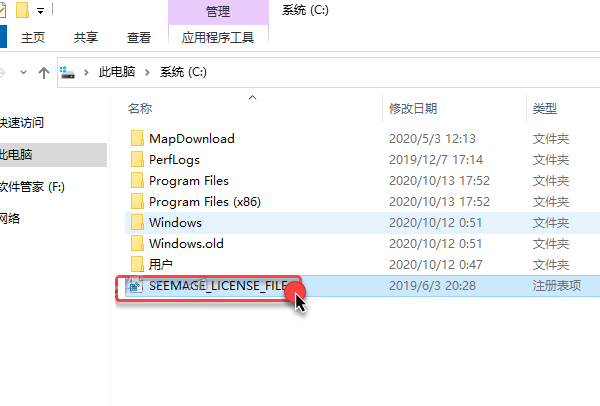Select the PerfLogs folder icon
The width and height of the screenshot is (600, 406).
137,160
